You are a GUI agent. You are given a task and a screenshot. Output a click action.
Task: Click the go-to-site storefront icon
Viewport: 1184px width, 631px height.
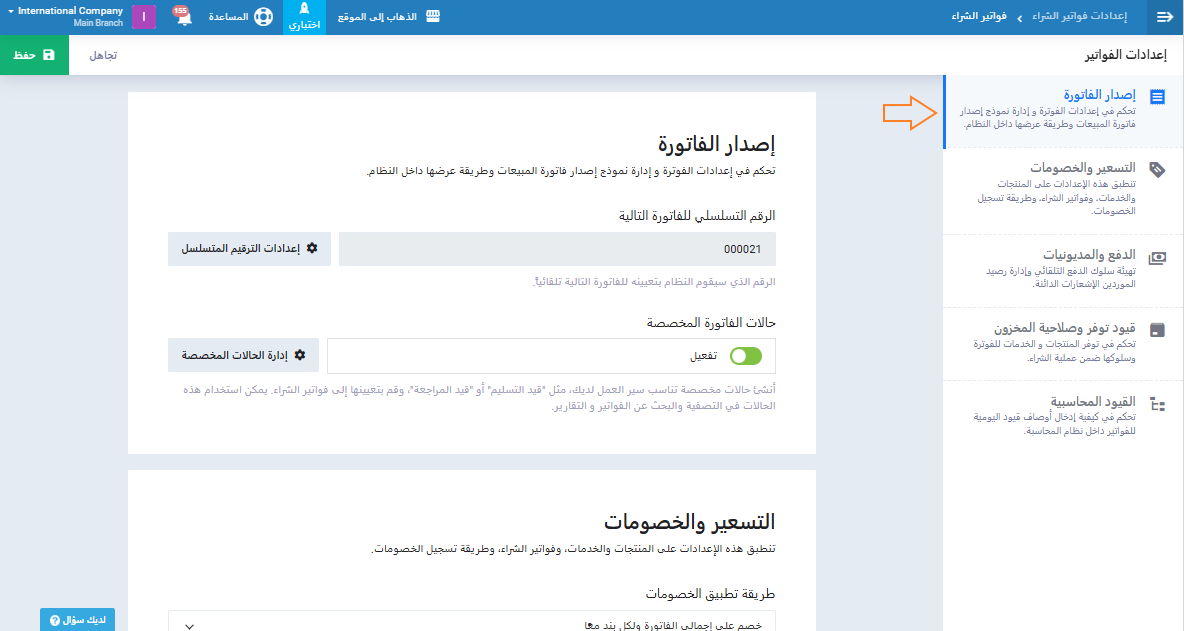point(434,17)
